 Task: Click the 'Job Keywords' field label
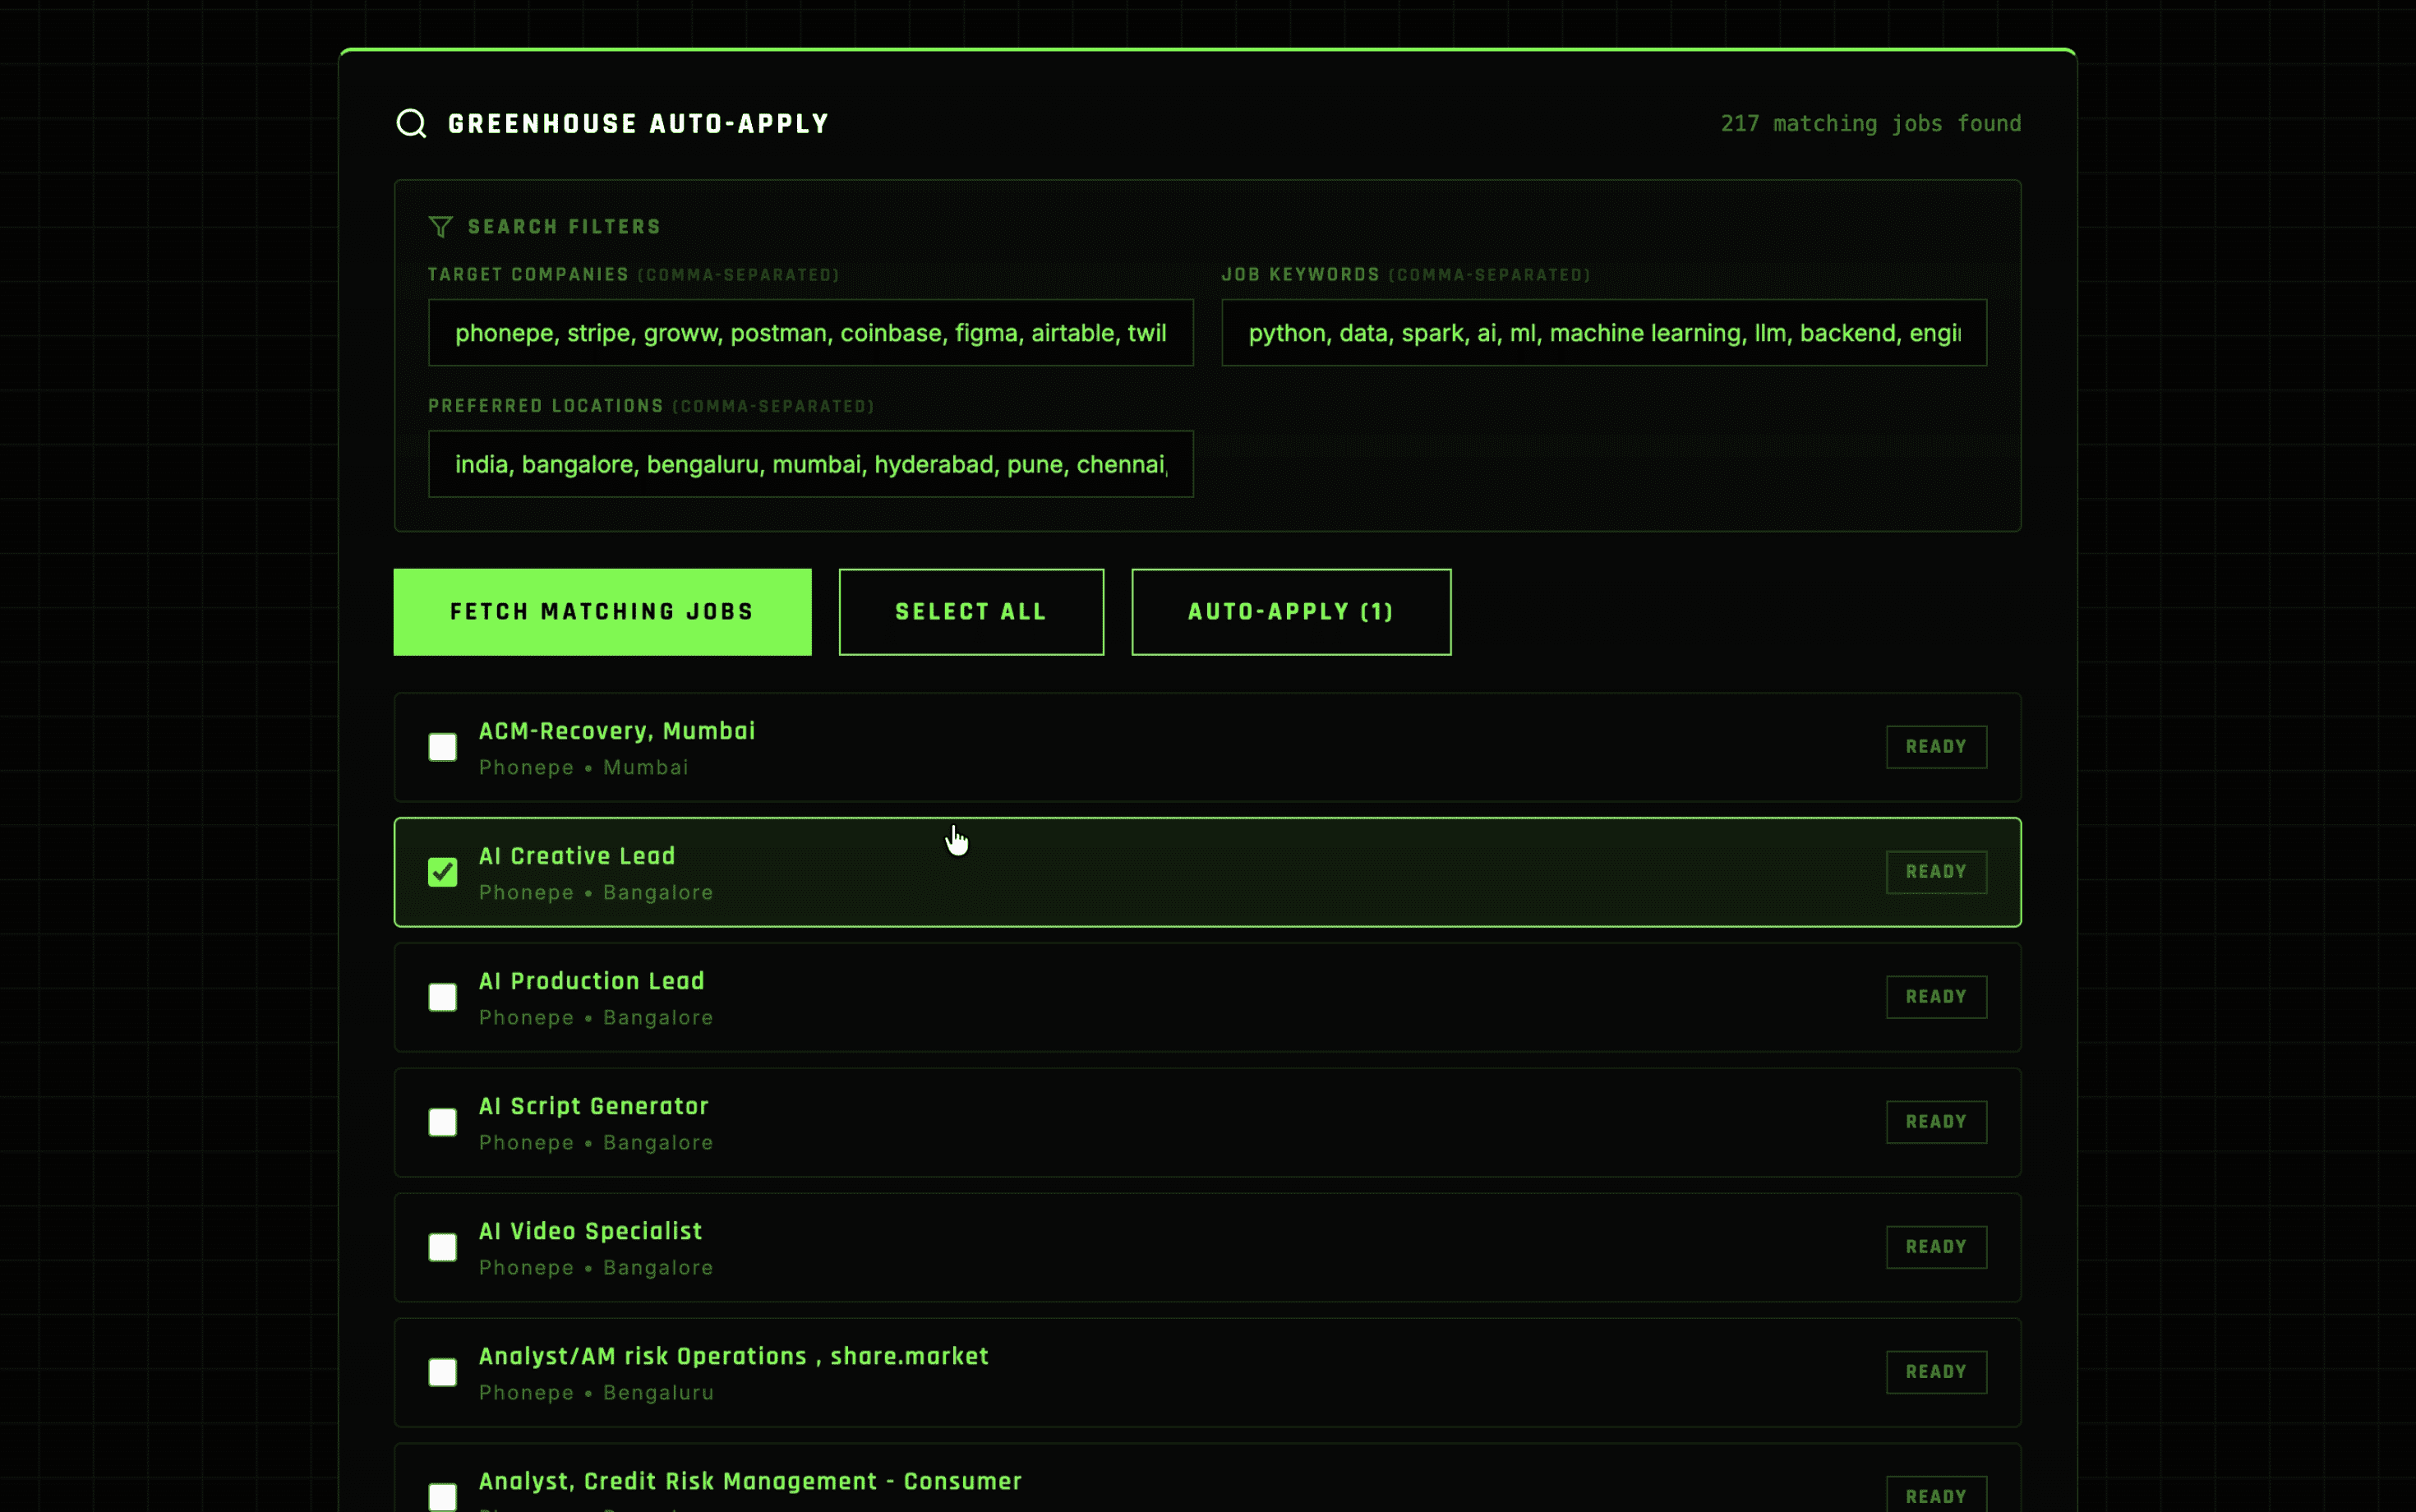click(x=1300, y=274)
